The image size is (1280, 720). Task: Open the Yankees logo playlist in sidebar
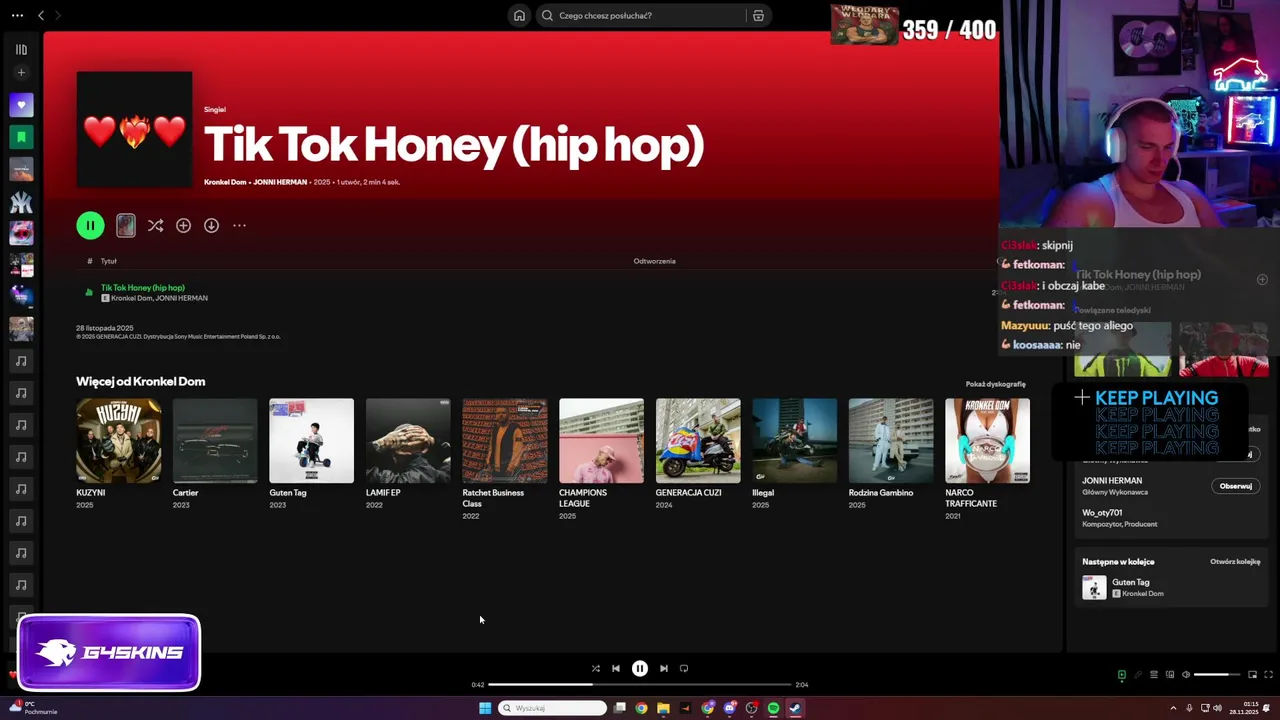(x=21, y=202)
